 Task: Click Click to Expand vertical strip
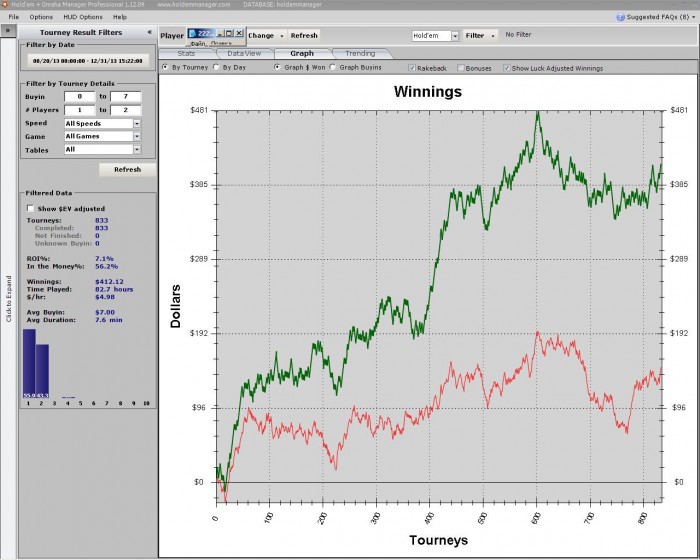click(x=8, y=298)
